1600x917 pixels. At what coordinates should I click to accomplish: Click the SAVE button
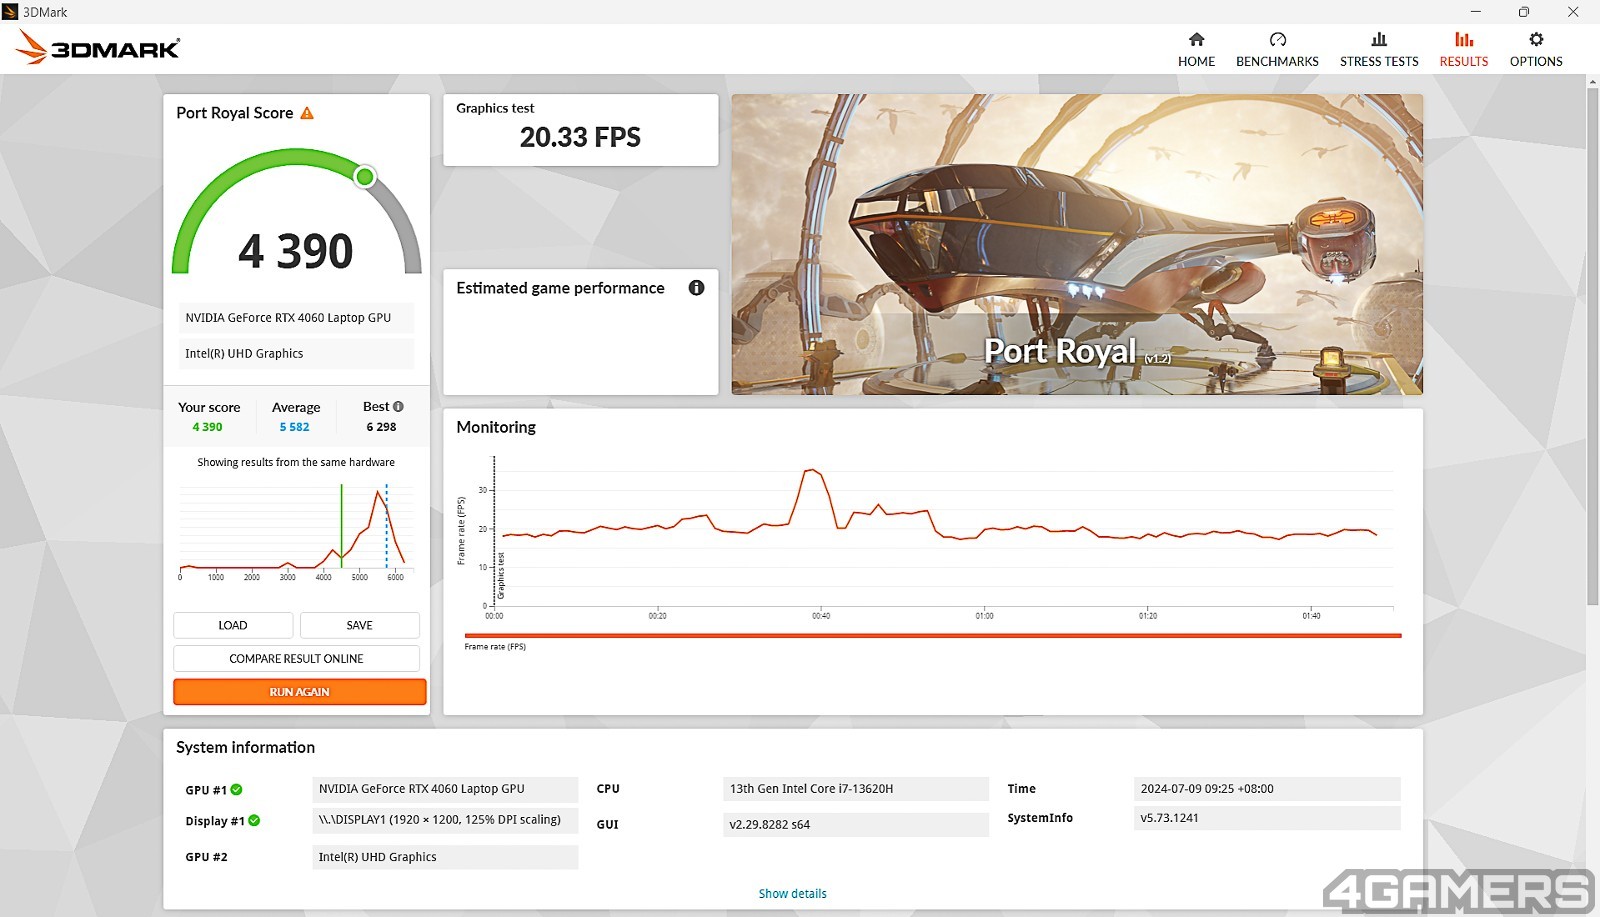(360, 625)
